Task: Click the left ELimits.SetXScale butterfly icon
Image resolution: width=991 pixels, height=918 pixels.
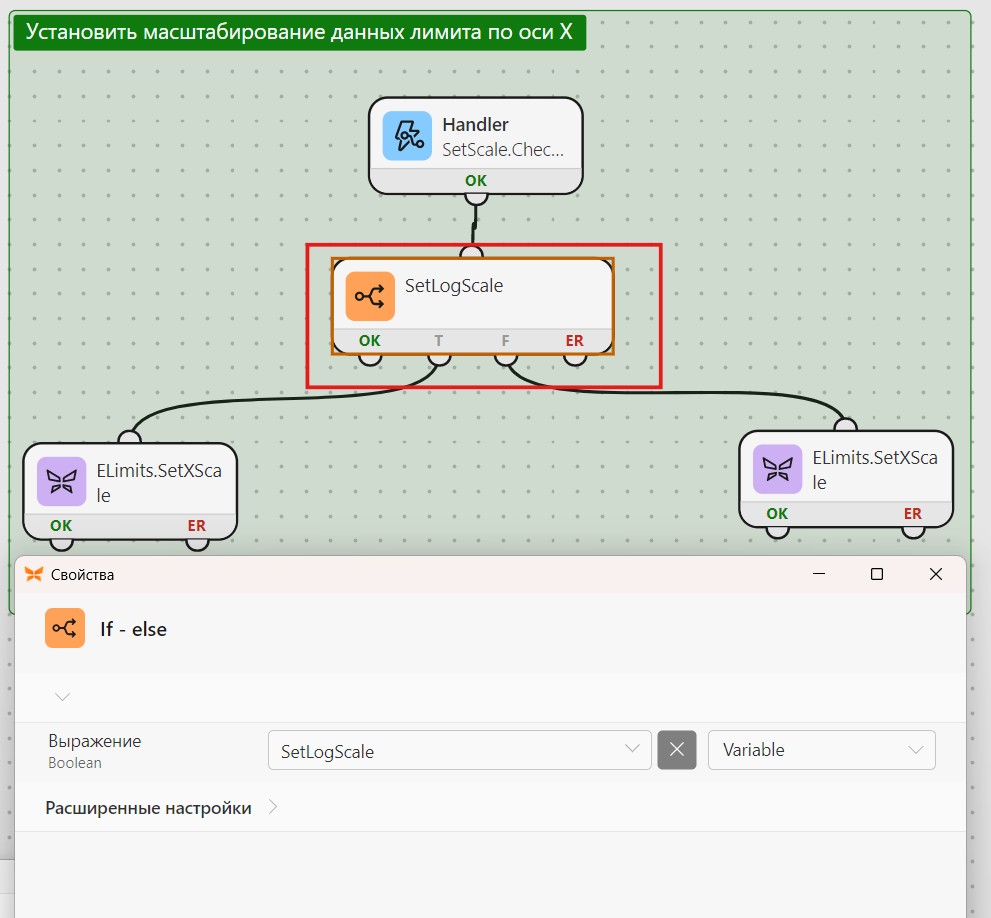Action: pyautogui.click(x=61, y=482)
